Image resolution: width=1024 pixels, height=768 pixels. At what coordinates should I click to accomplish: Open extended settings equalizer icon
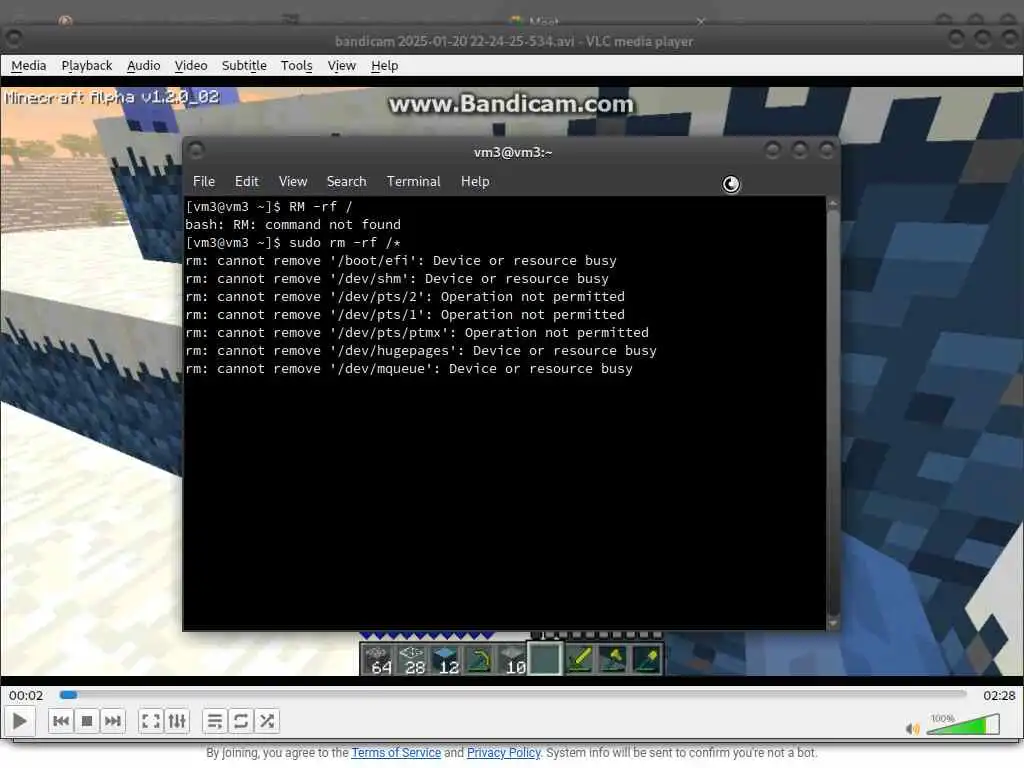point(177,721)
